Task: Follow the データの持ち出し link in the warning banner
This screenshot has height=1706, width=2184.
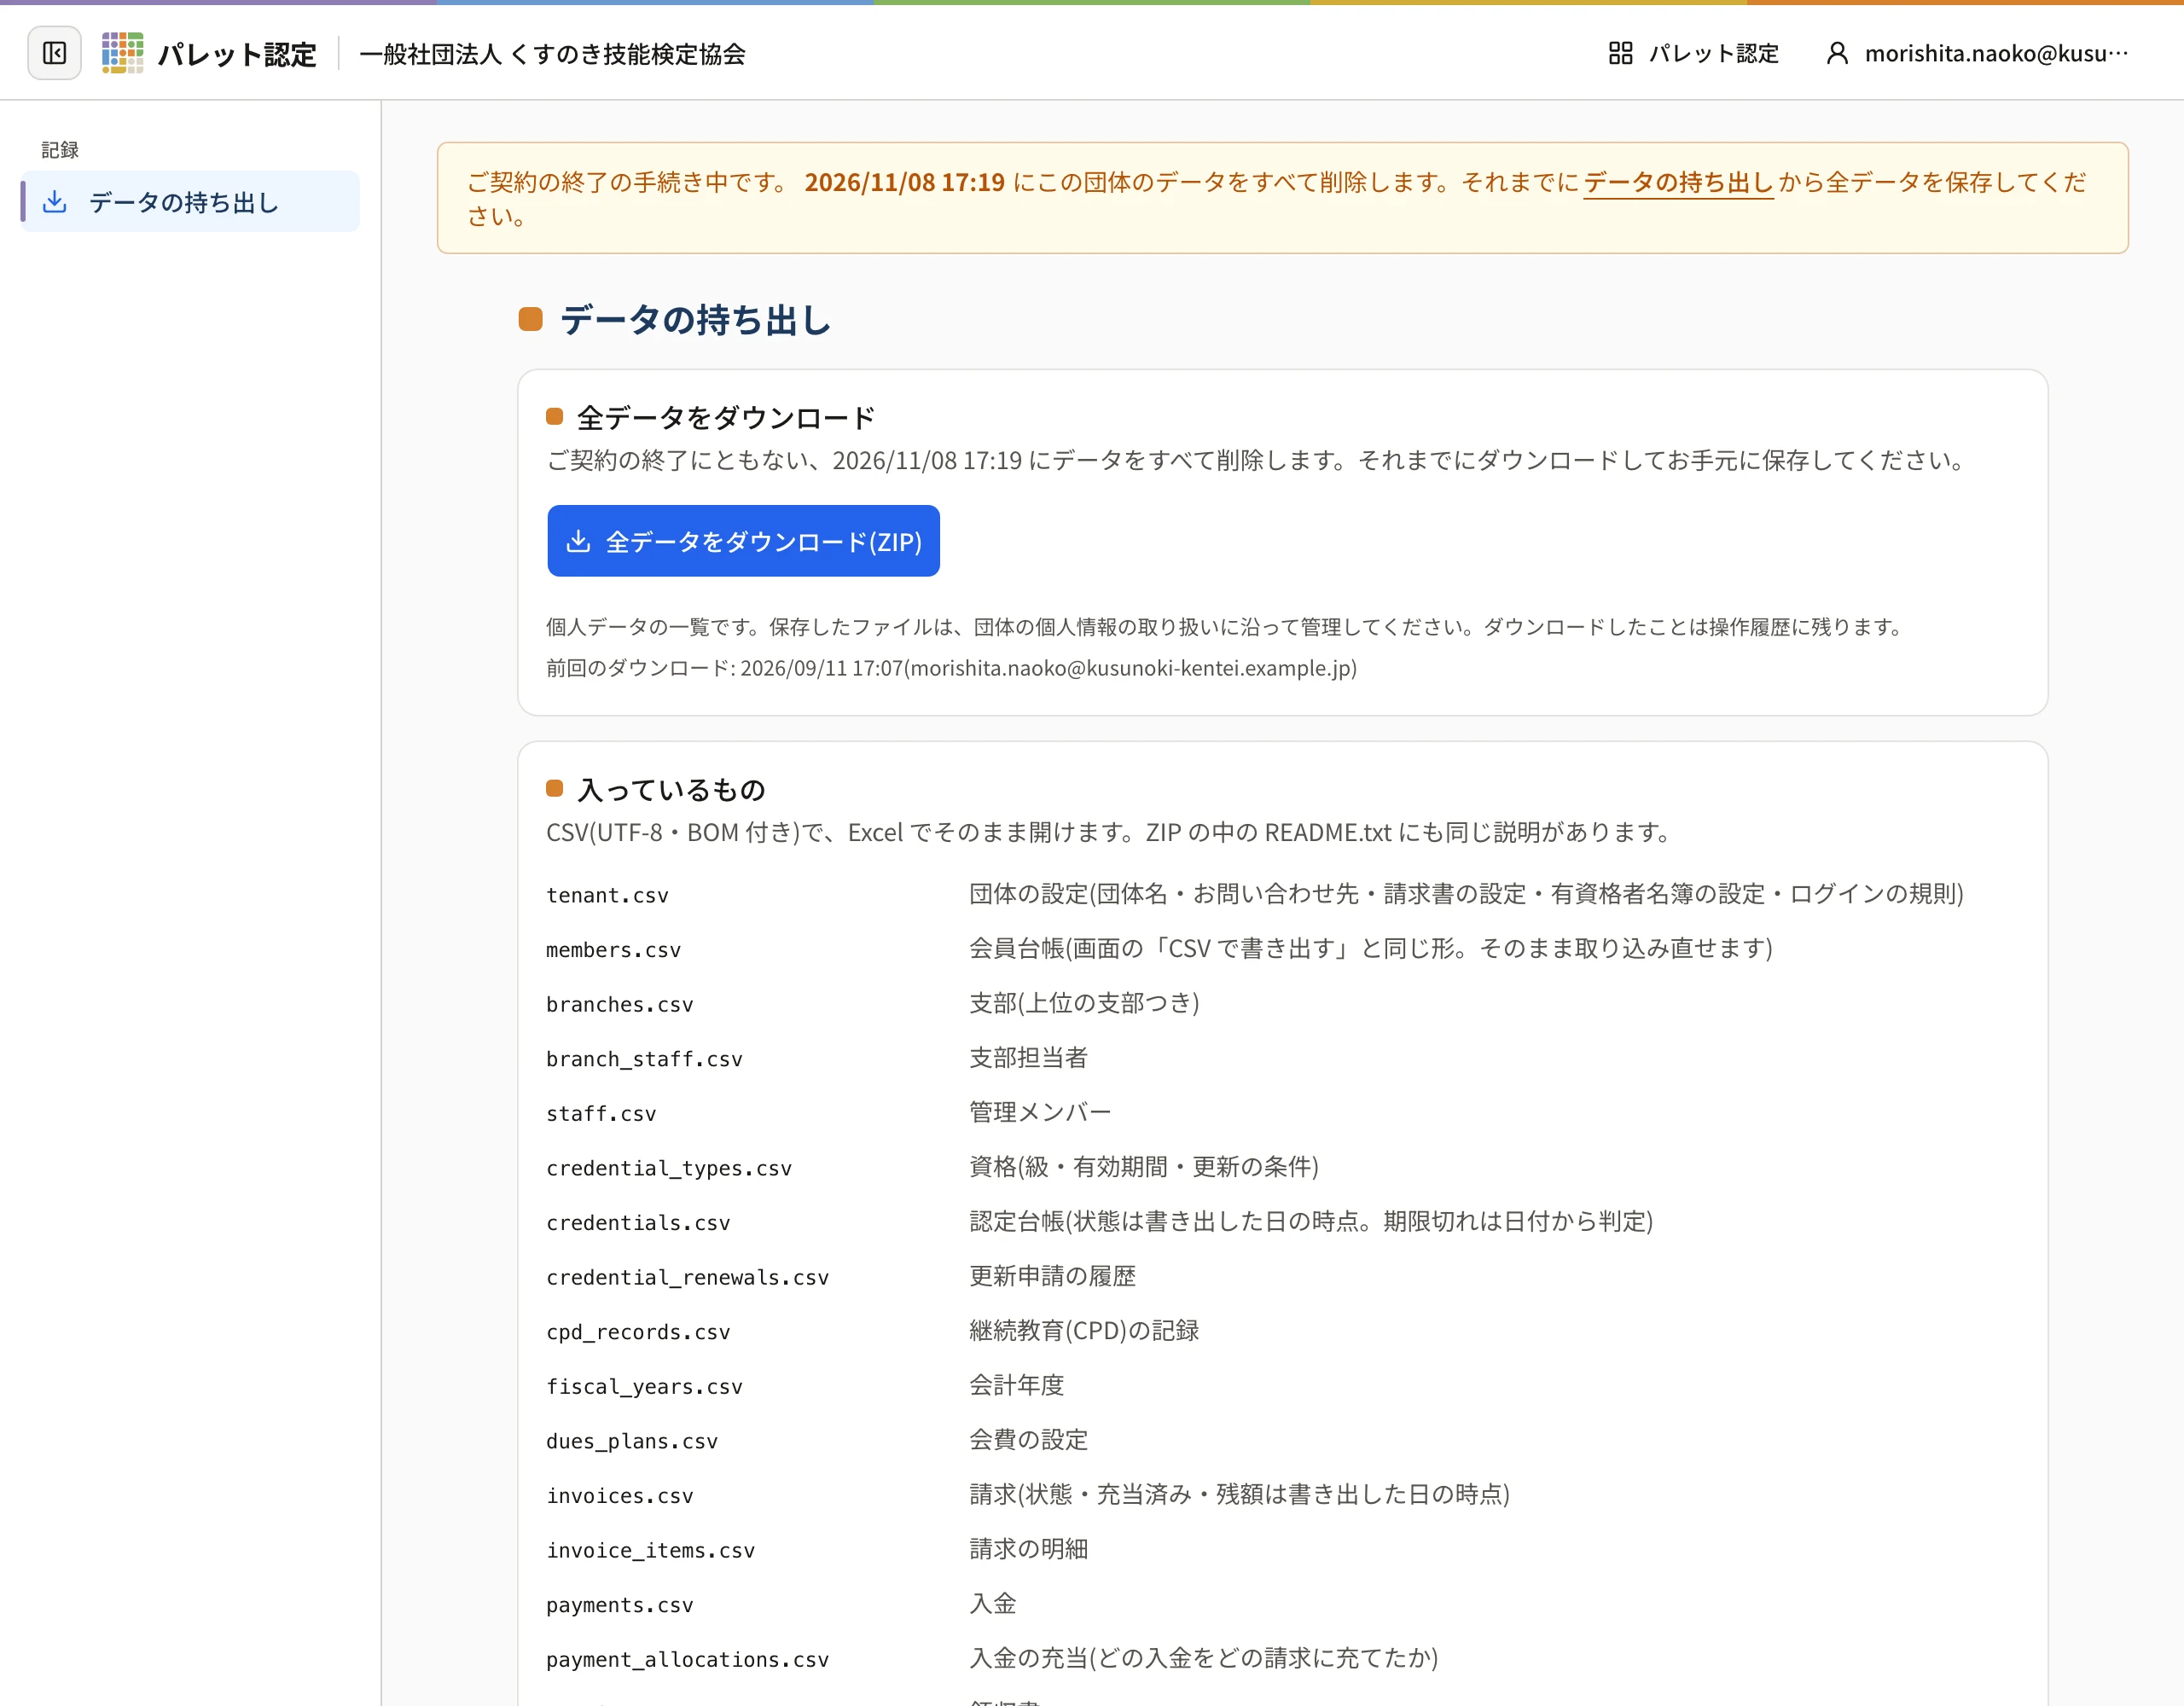Action: (1678, 182)
